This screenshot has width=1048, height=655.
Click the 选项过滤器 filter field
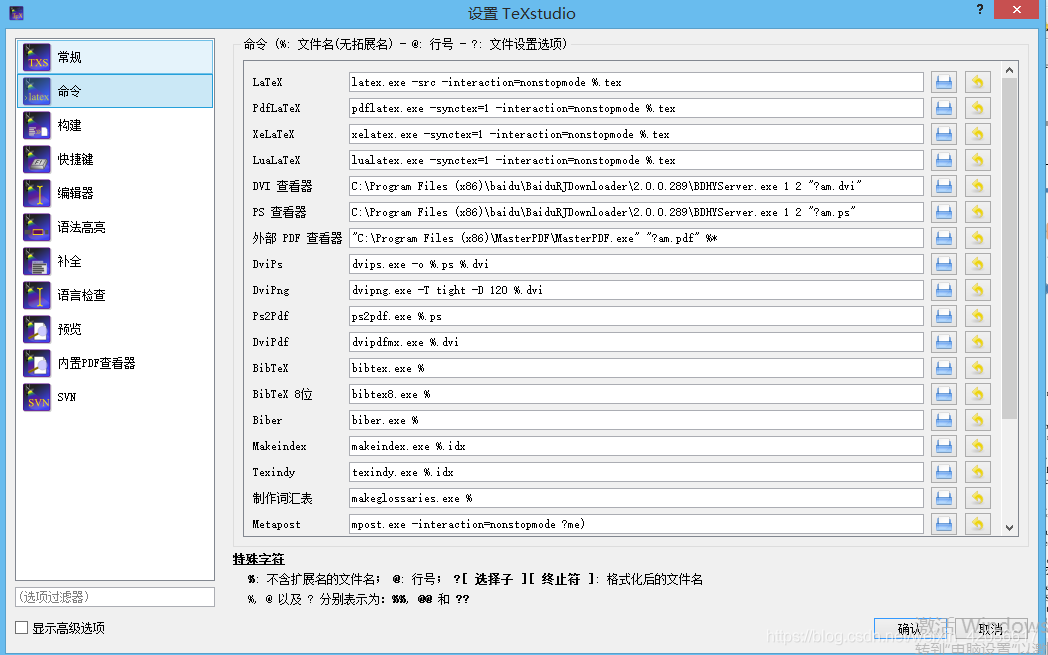(x=115, y=597)
